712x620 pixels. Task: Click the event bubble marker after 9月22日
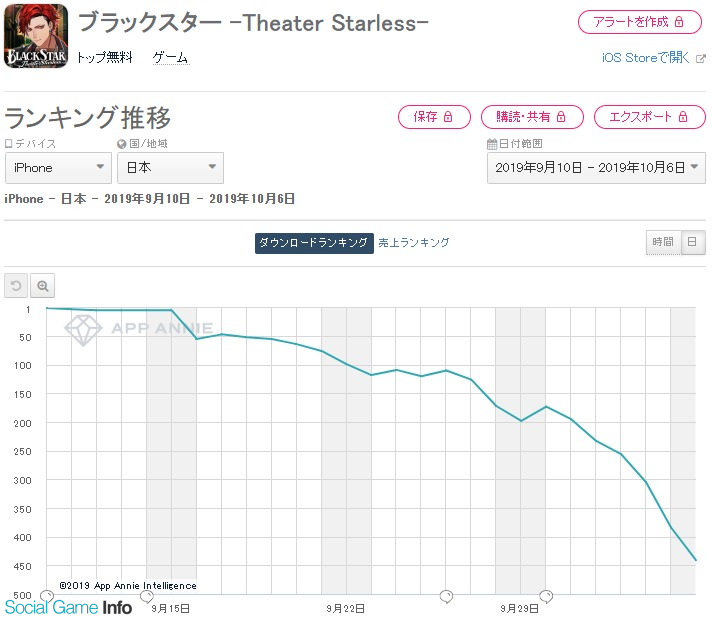(446, 596)
